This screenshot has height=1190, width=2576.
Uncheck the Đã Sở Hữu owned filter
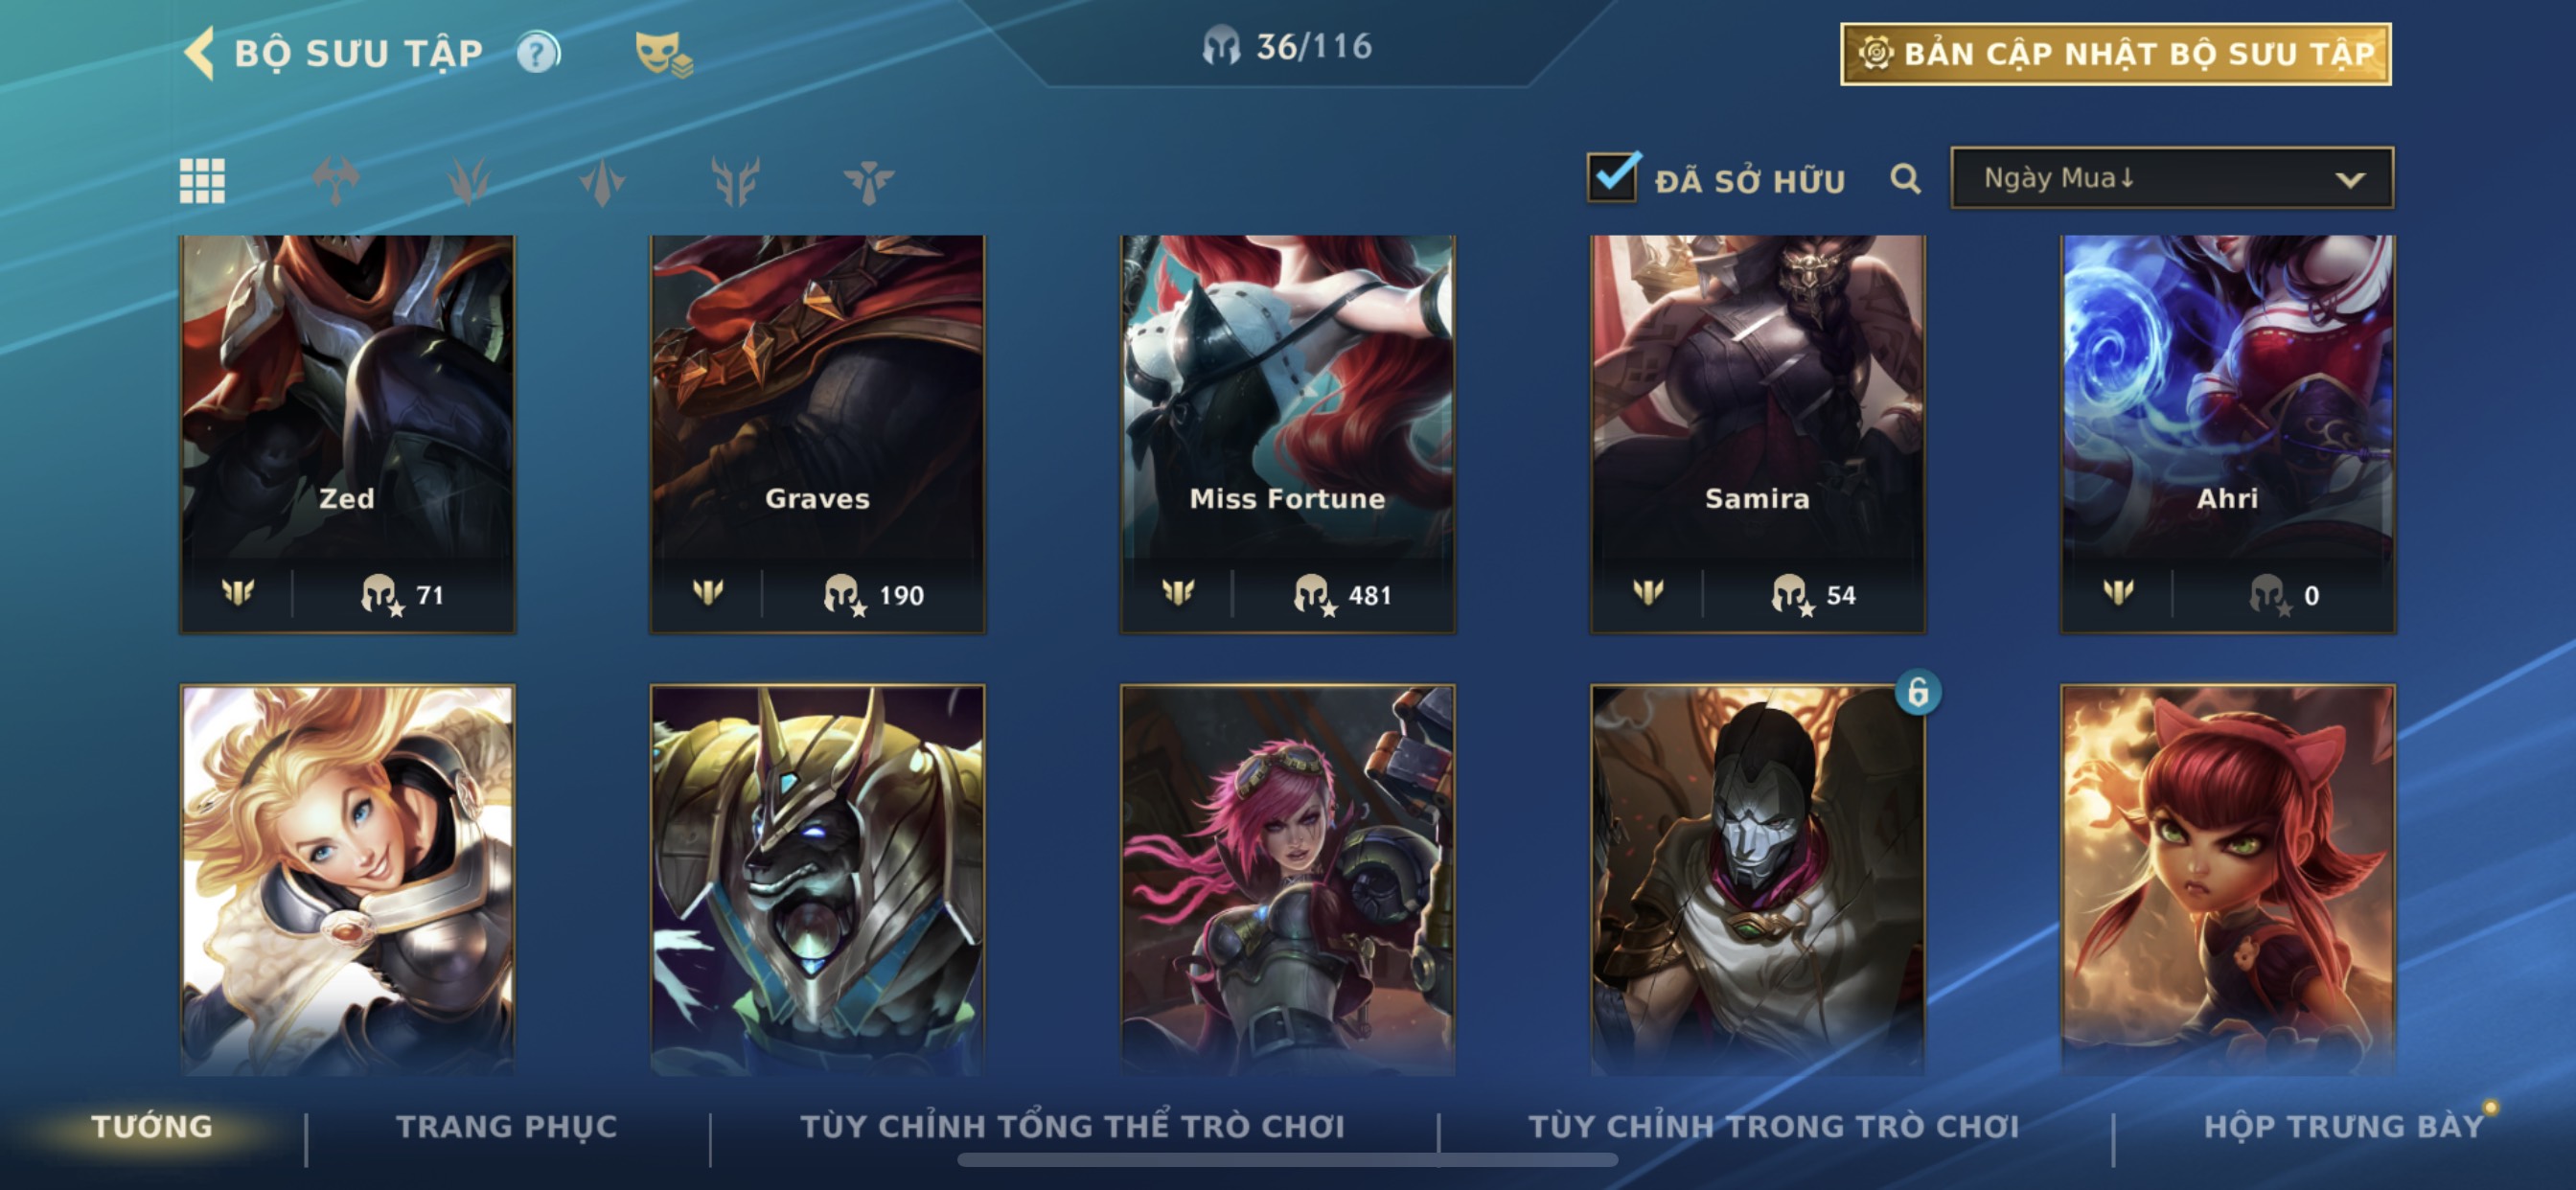pos(1613,177)
